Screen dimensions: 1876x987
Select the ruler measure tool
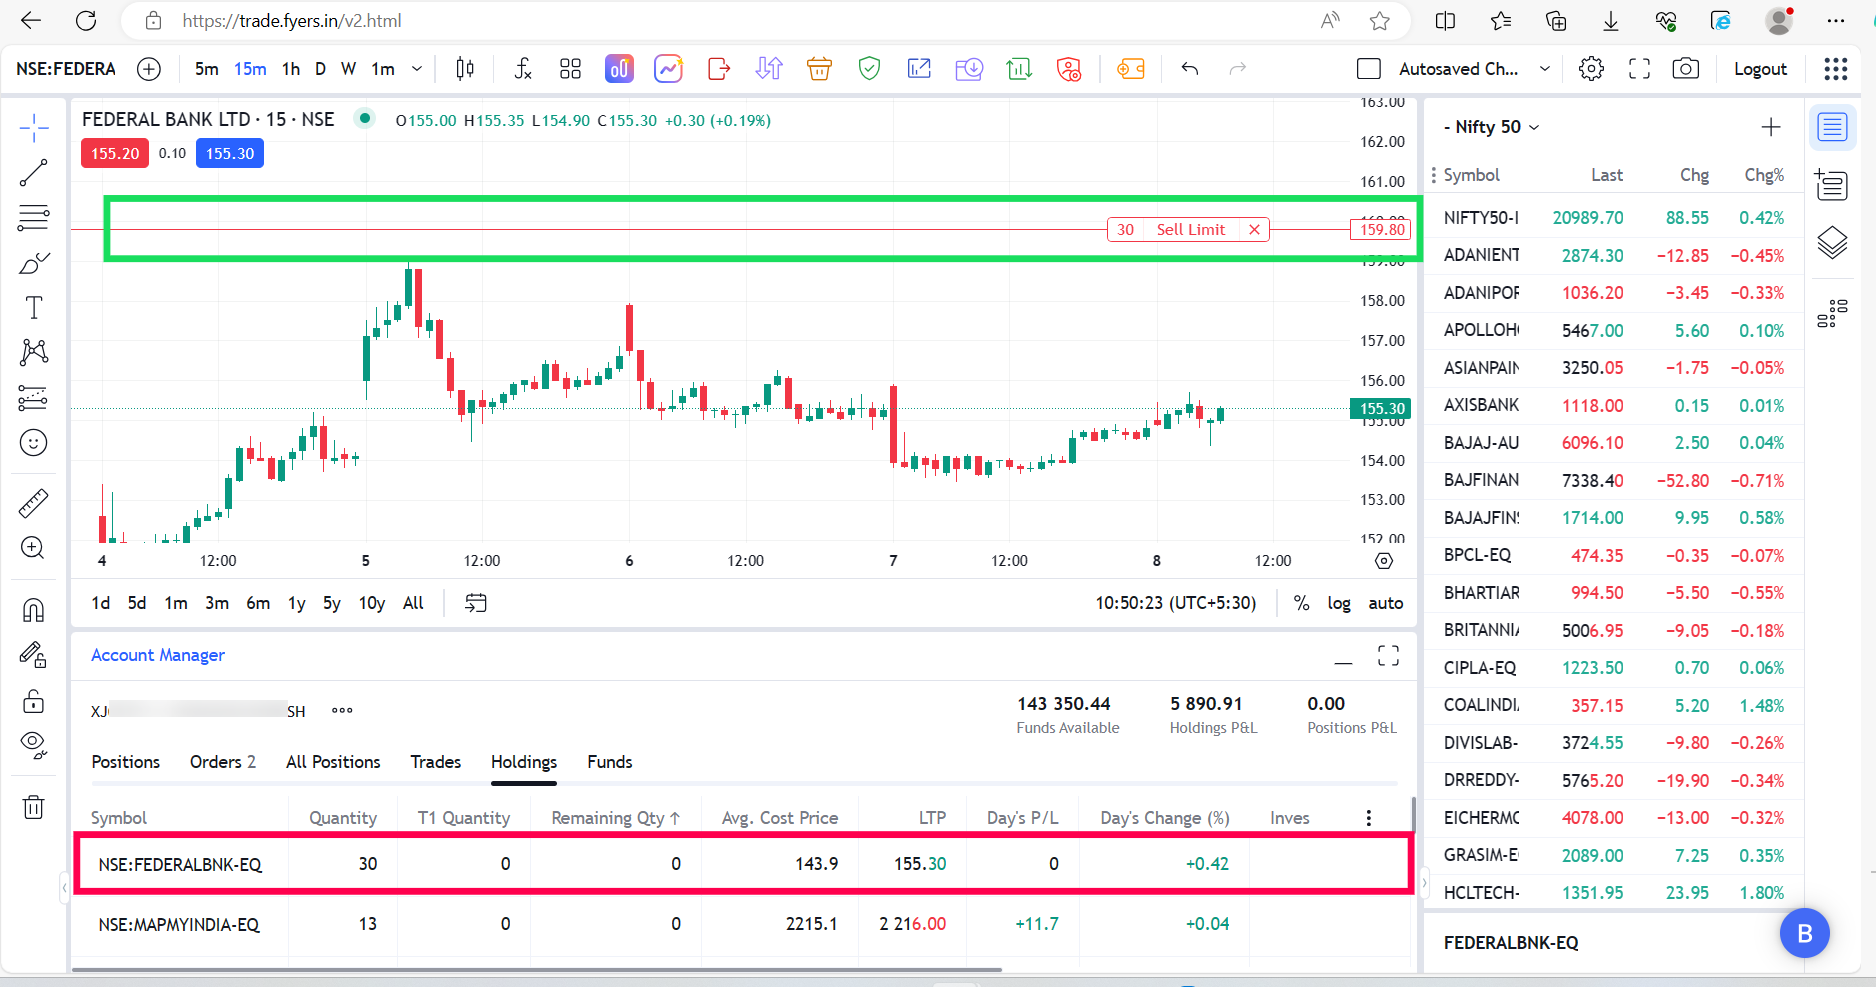point(34,503)
